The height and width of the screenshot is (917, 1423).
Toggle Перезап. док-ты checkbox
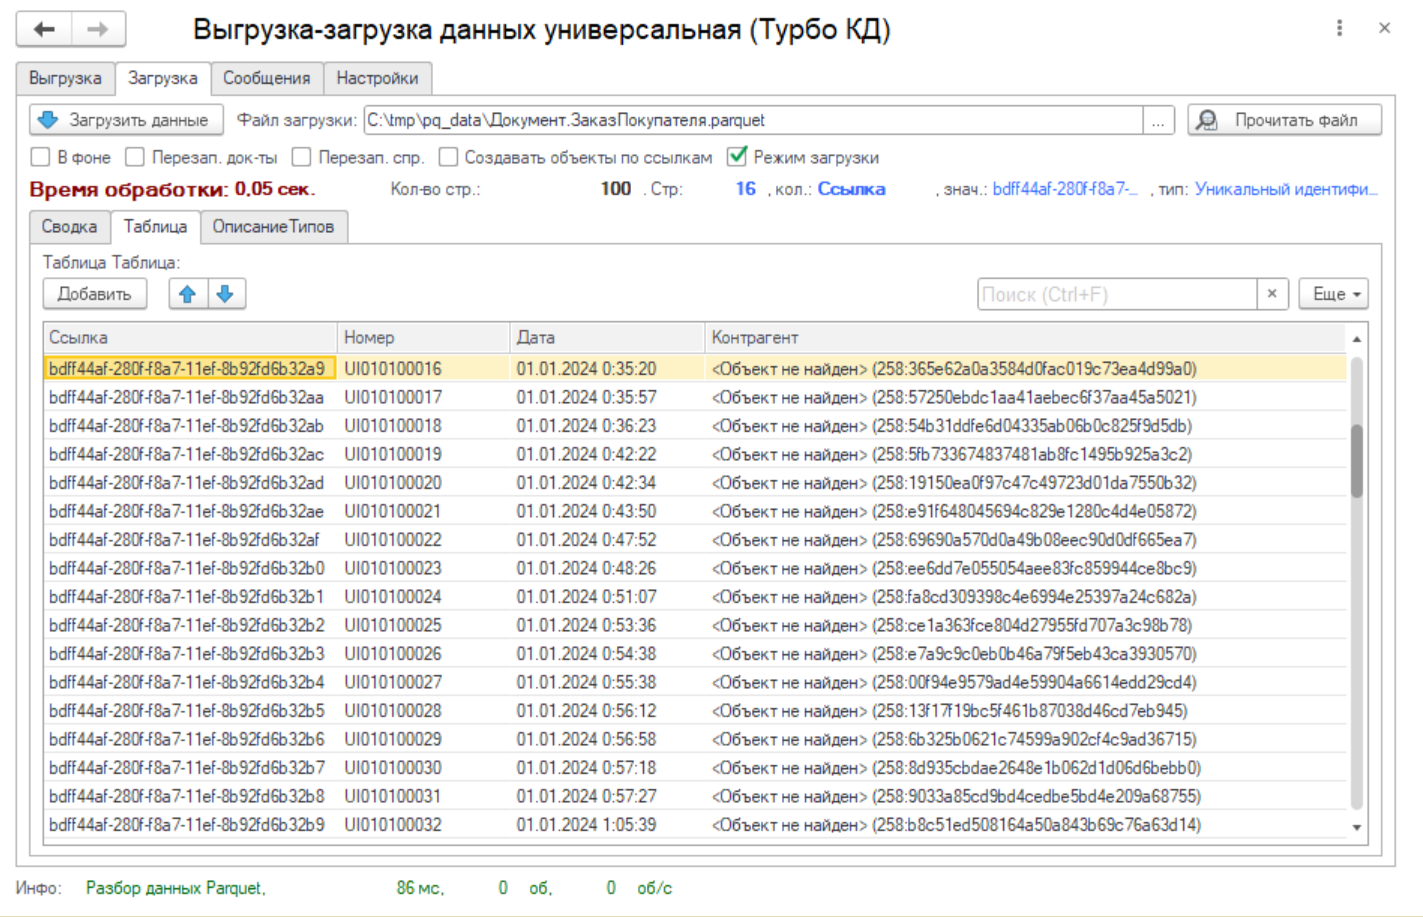click(135, 157)
